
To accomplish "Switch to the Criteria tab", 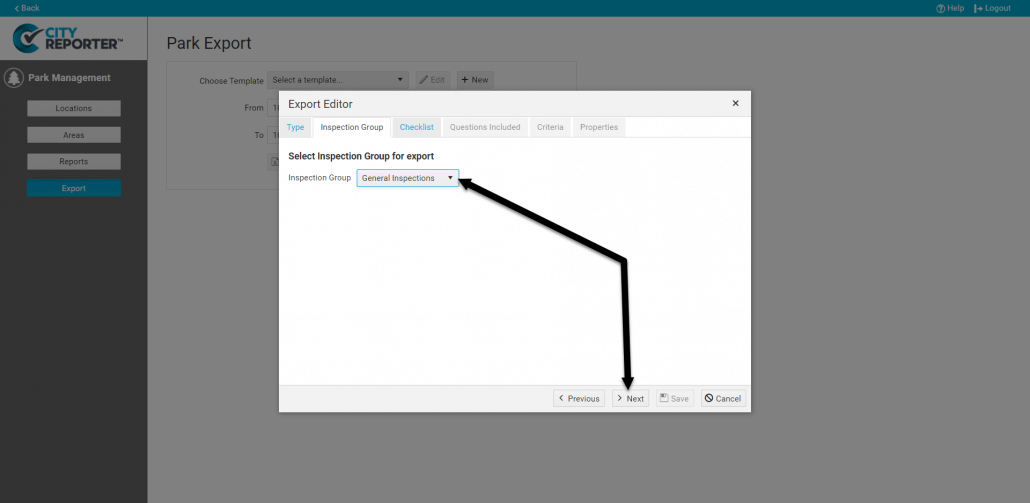I will pos(550,127).
